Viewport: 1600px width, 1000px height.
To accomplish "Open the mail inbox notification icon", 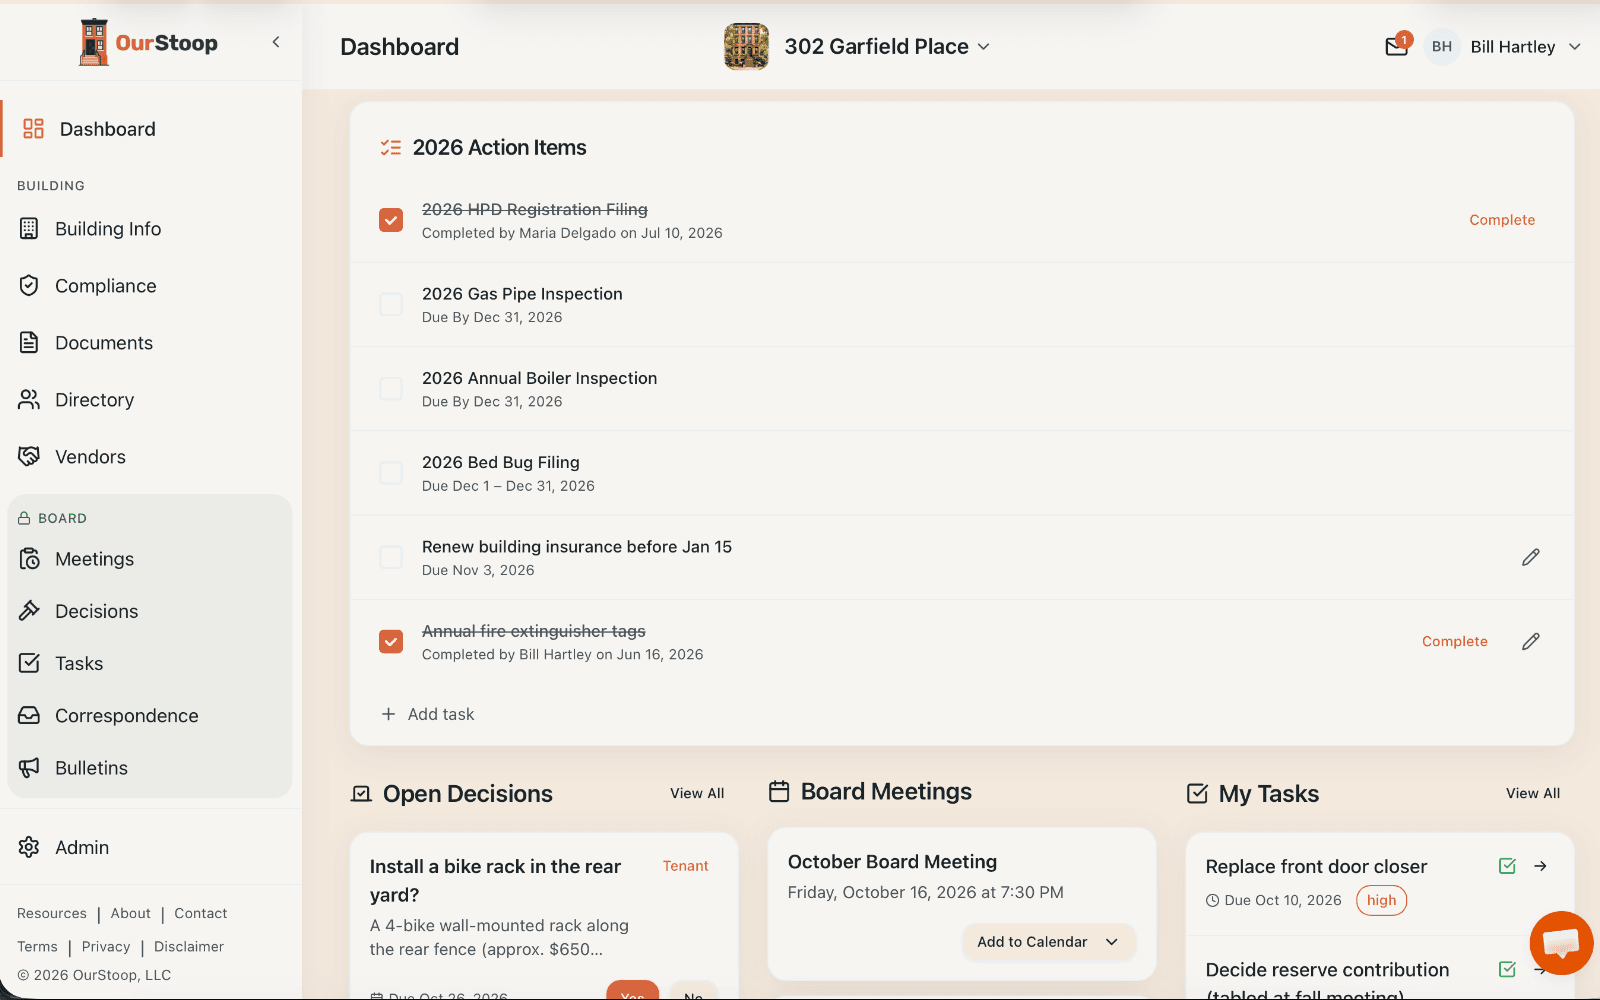I will [1397, 46].
